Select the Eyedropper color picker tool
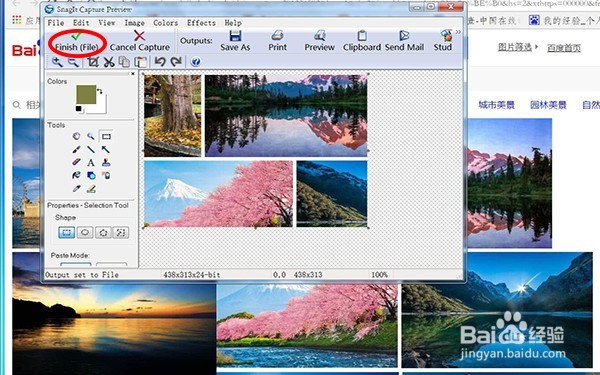This screenshot has height=375, width=600. (x=77, y=188)
